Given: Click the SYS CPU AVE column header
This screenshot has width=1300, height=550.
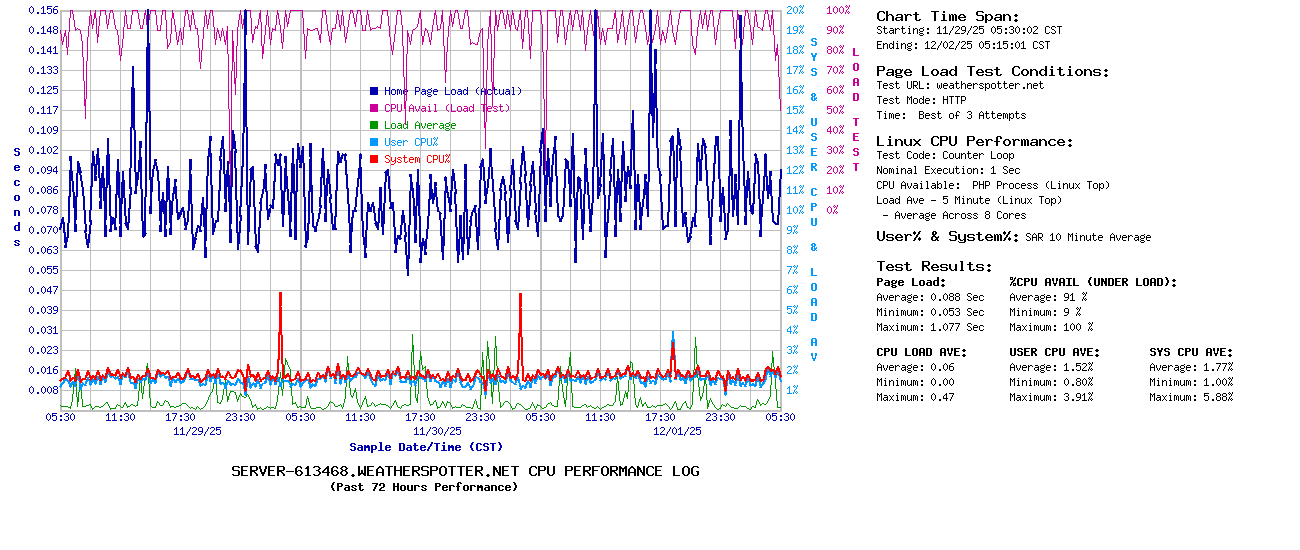Looking at the screenshot, I should click(x=1191, y=352).
